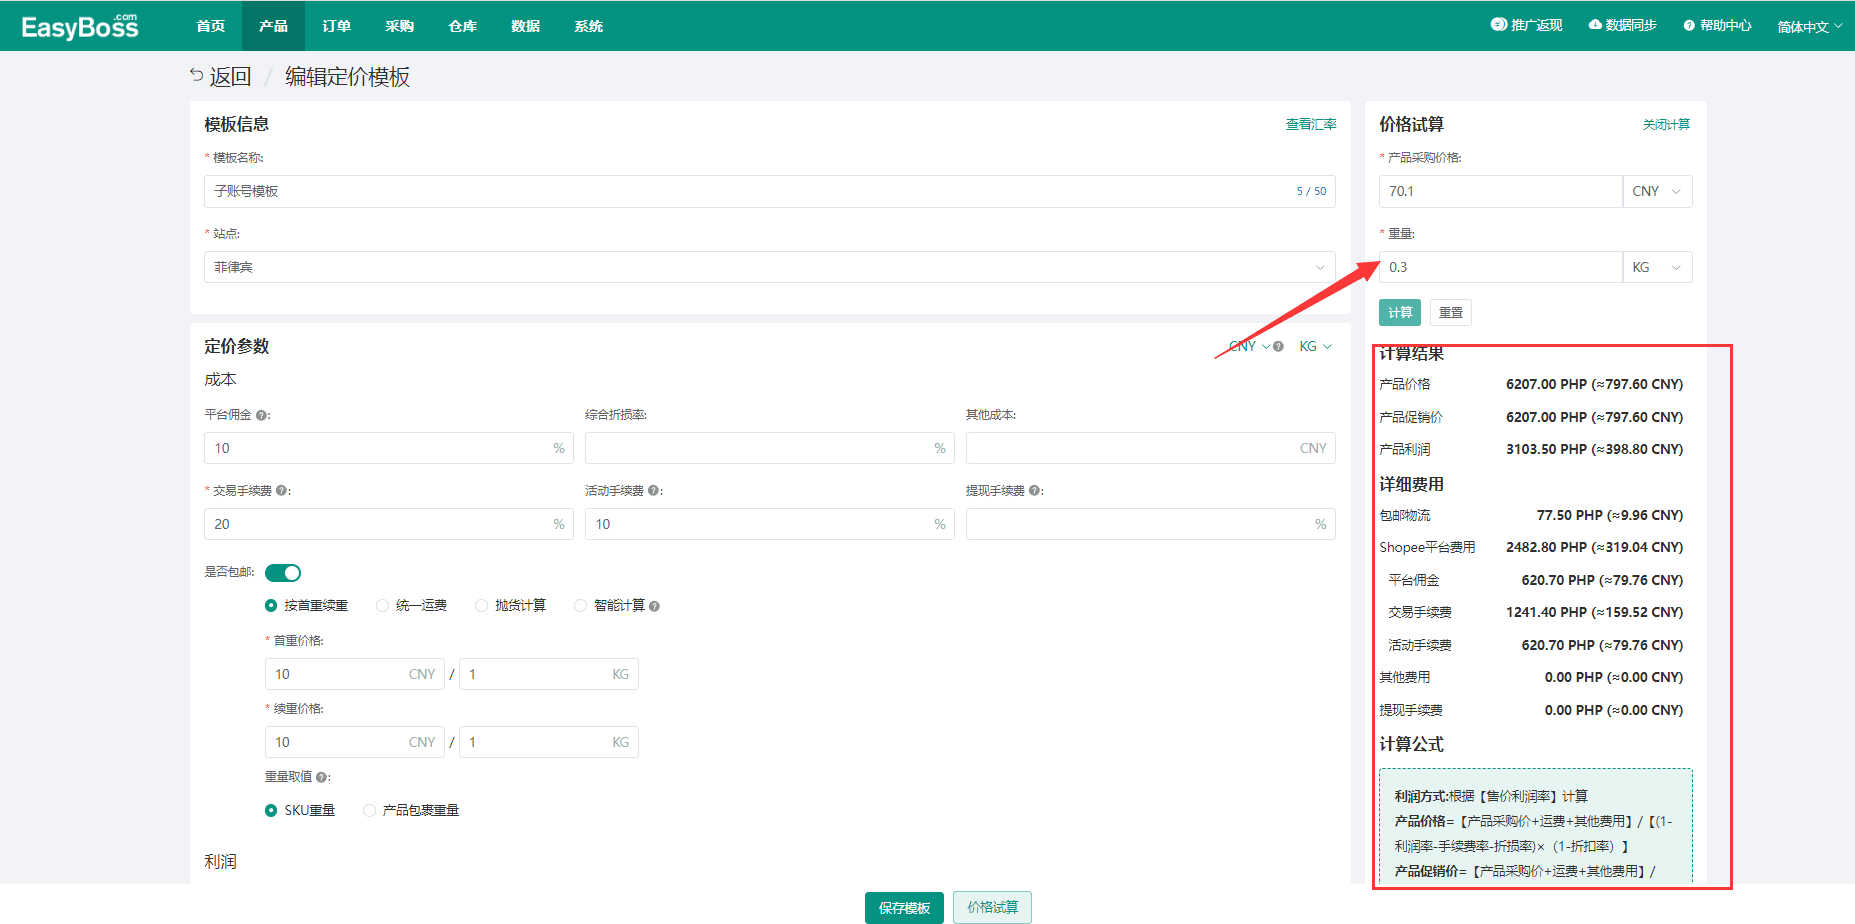Click the 产品采购价格 input field
Screen dimensions: 1855x924
[x=1500, y=192]
